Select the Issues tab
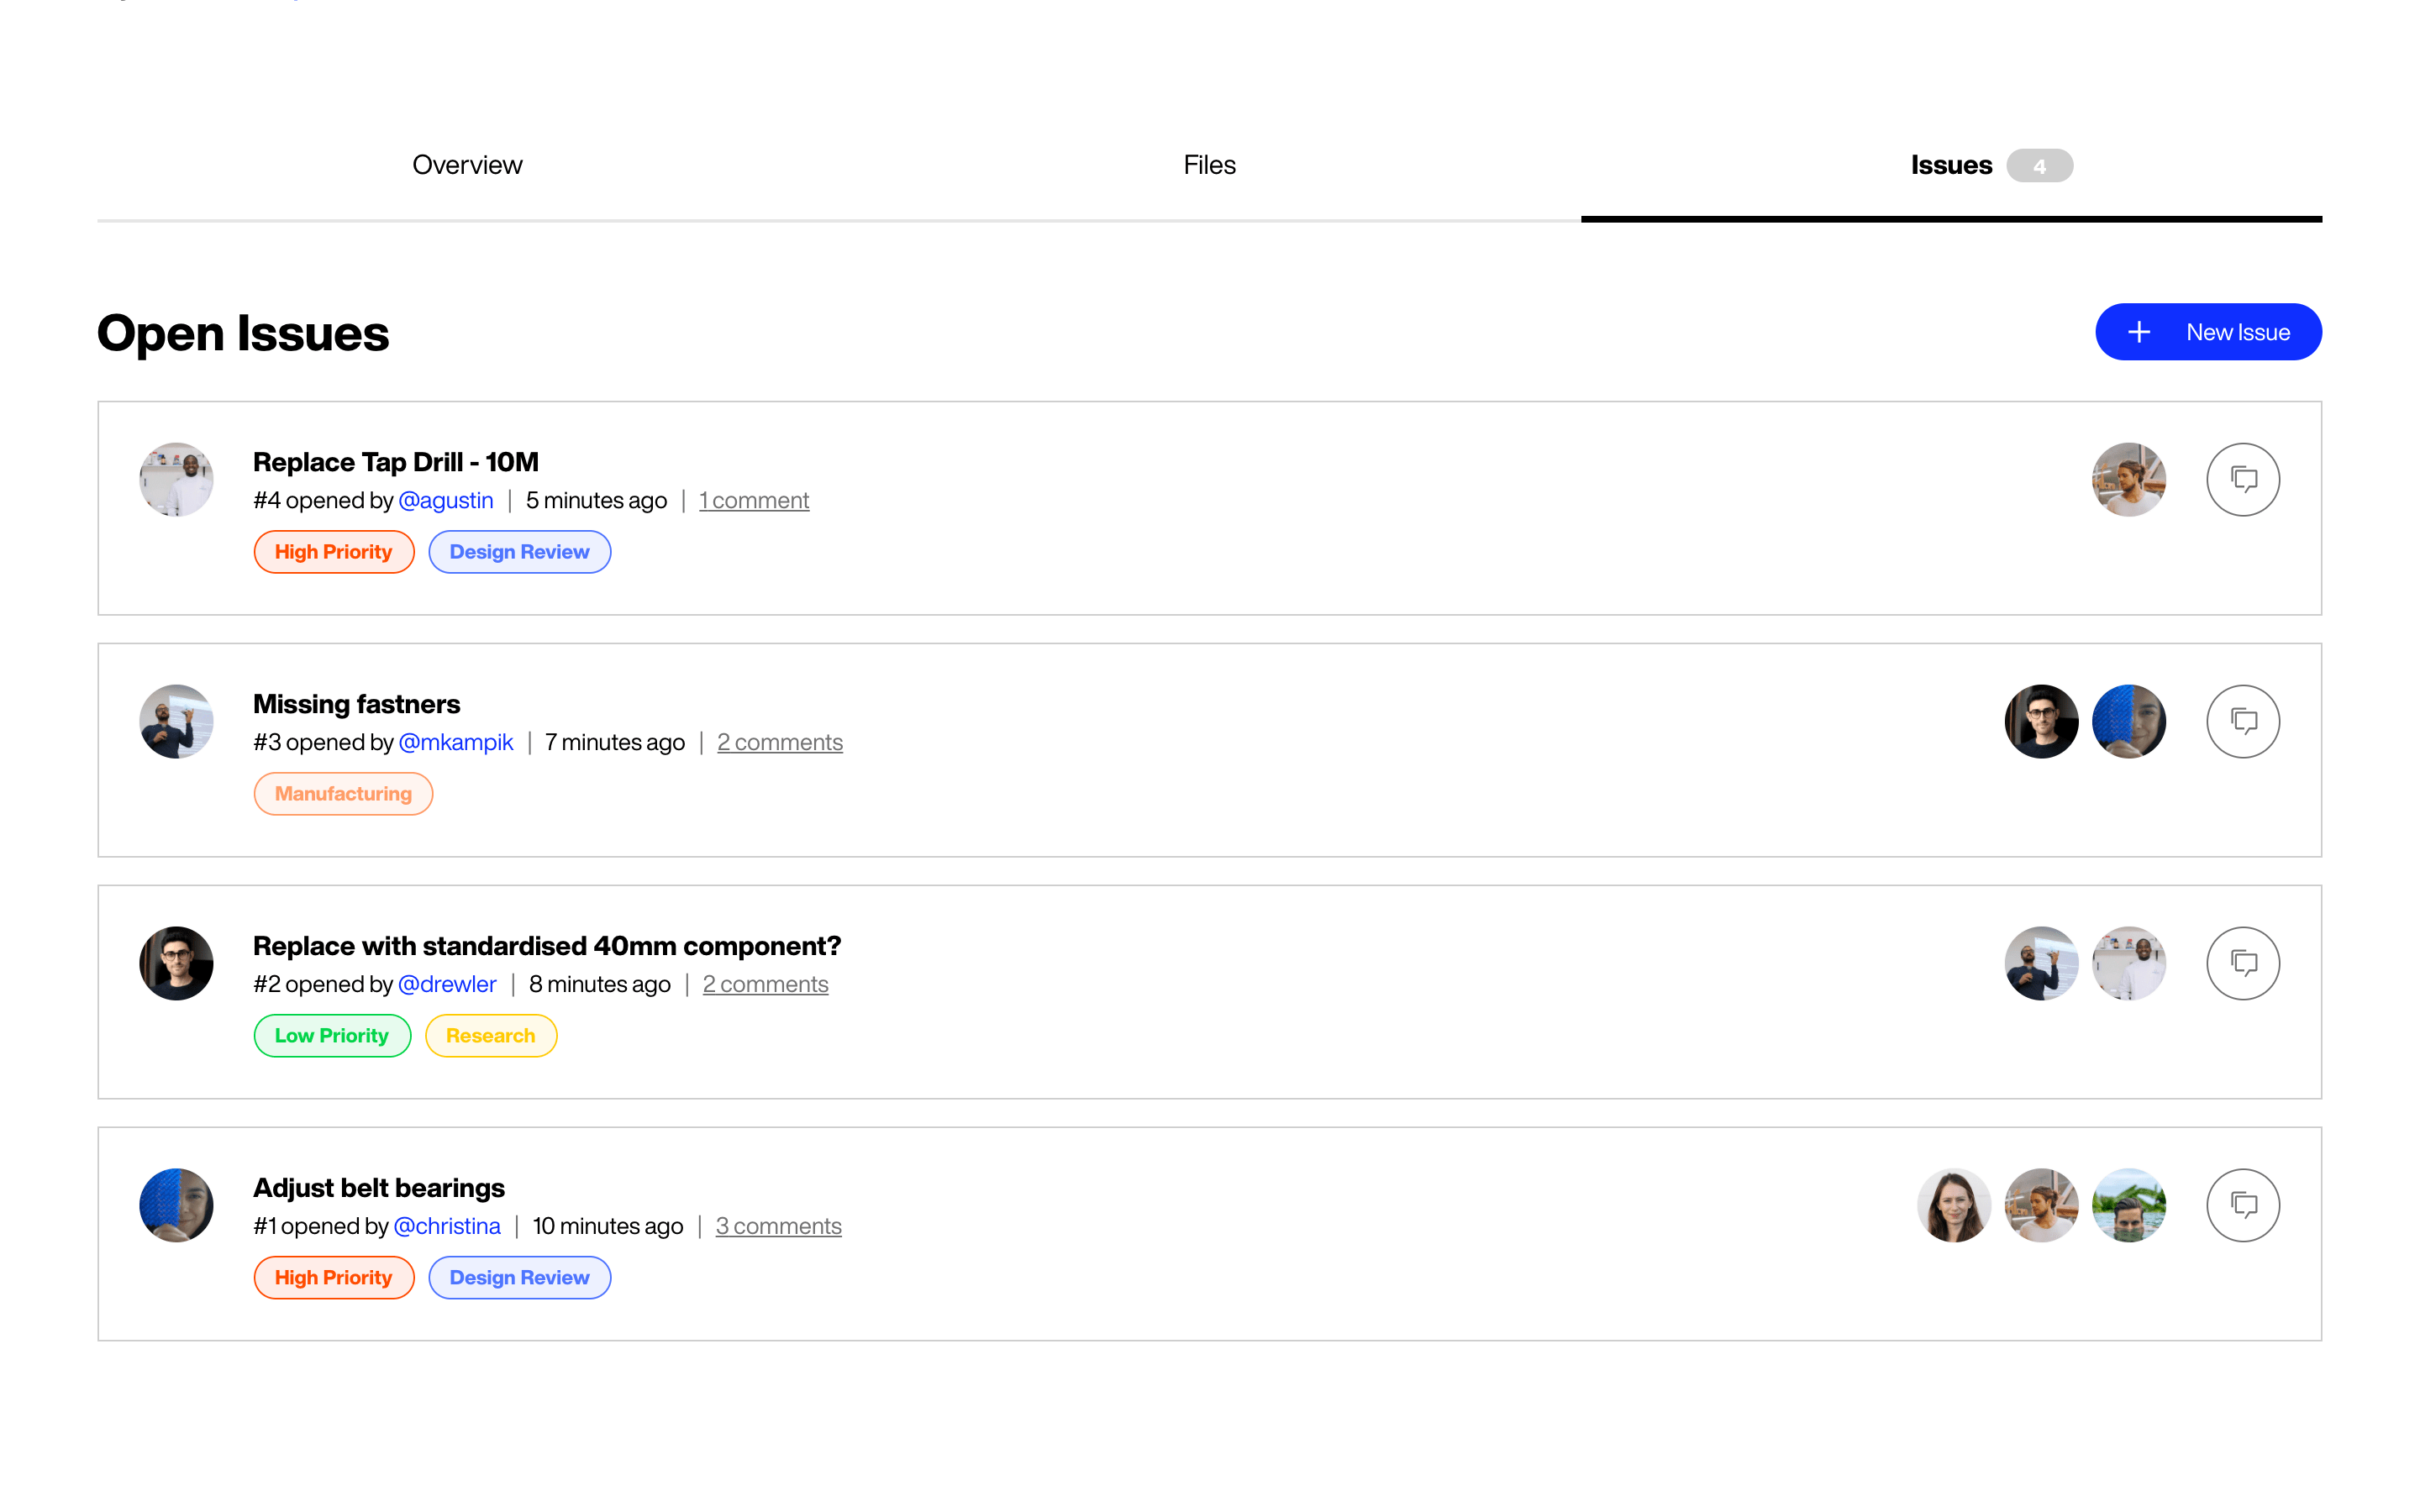The height and width of the screenshot is (1512, 2420). point(1951,165)
